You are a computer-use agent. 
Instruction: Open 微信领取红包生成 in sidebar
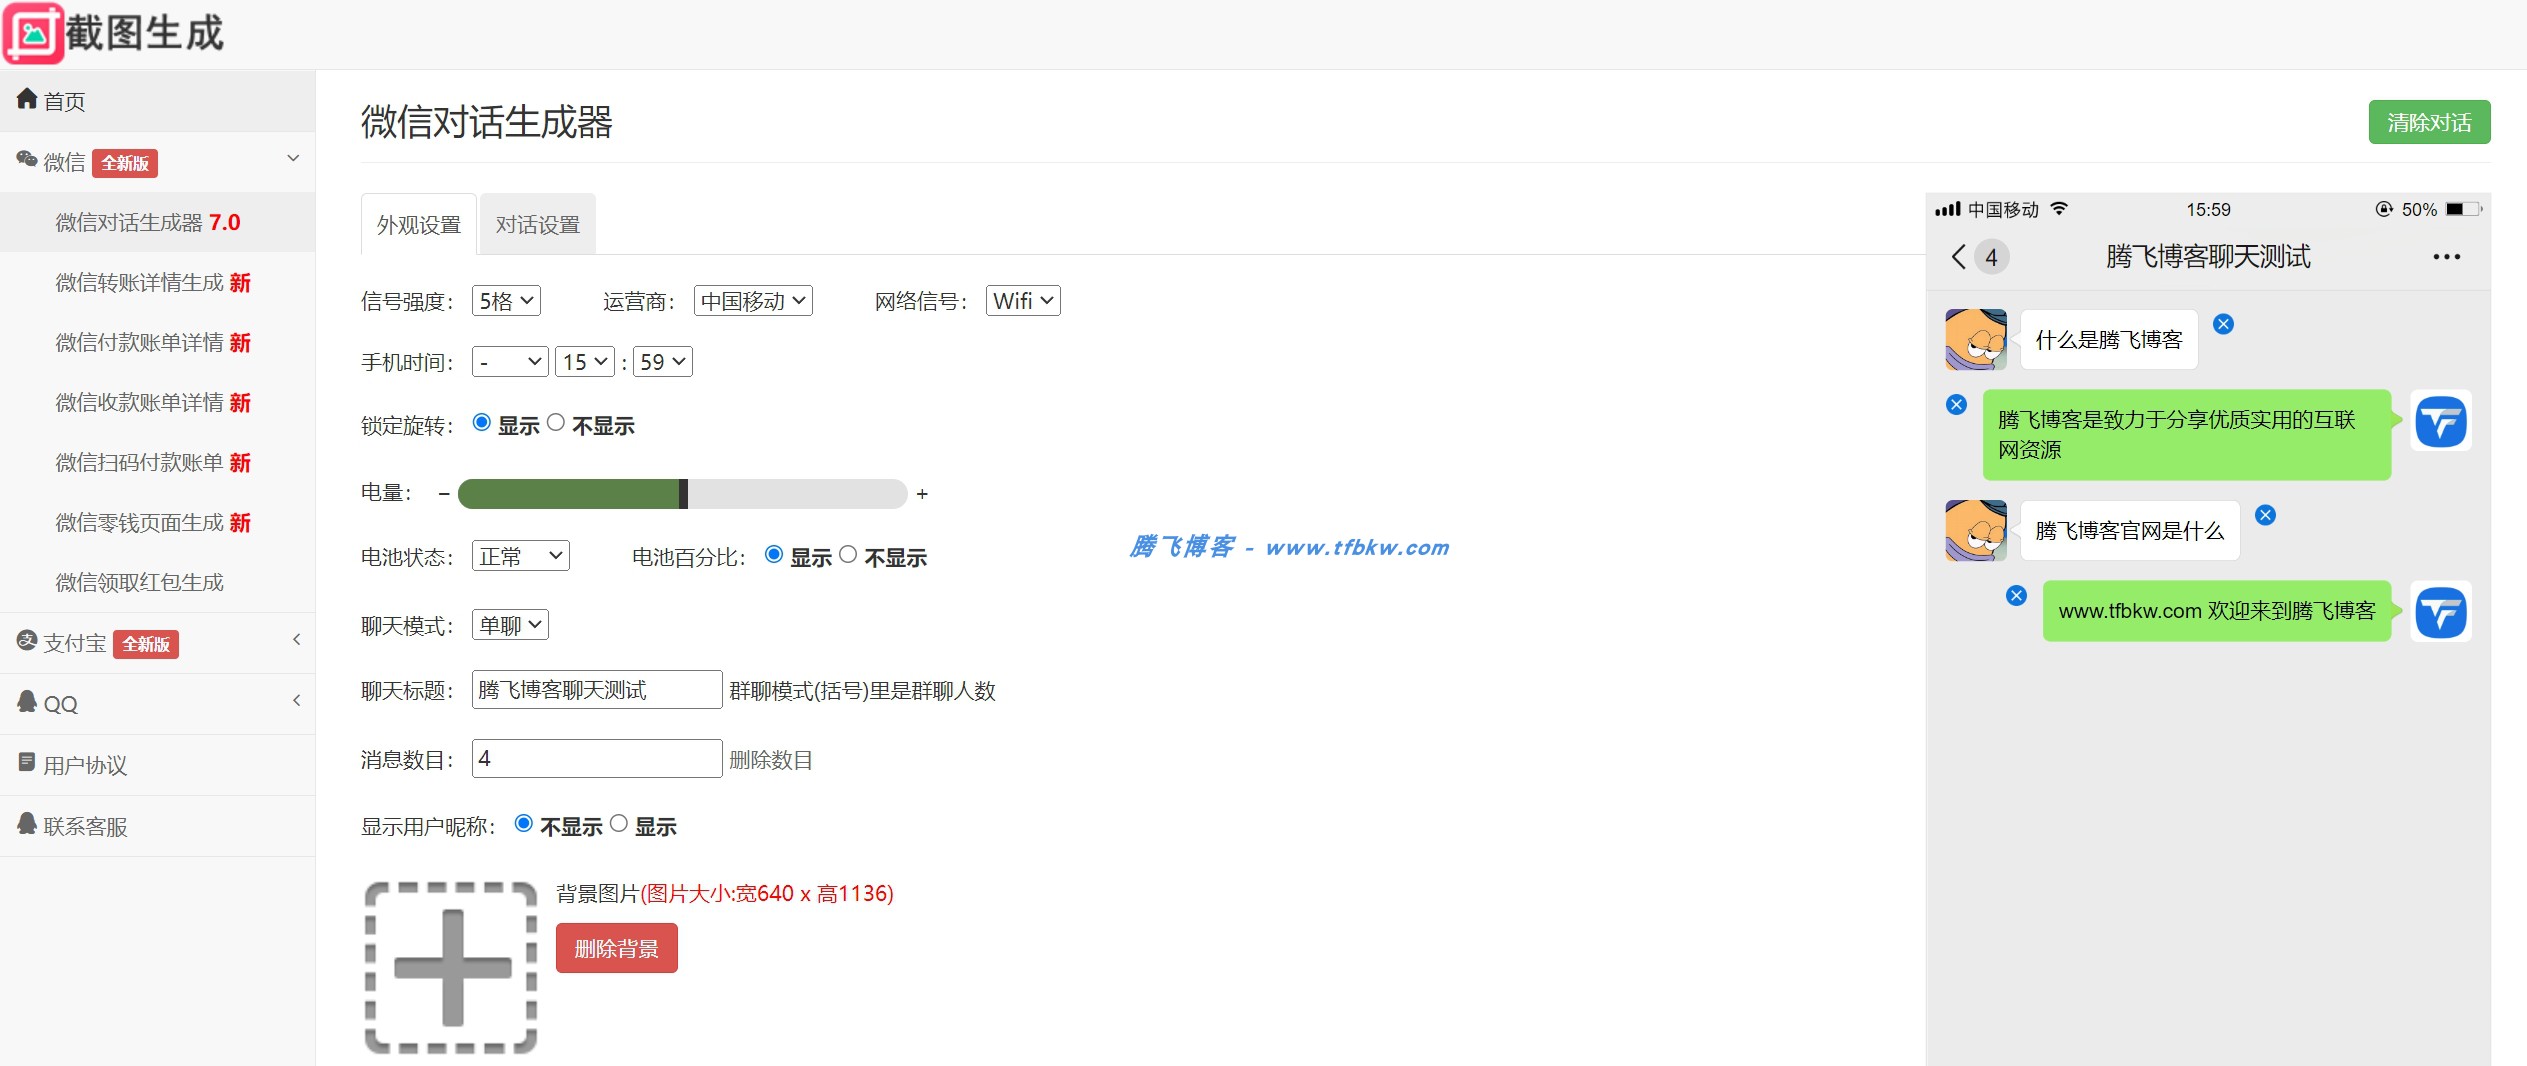pyautogui.click(x=158, y=582)
